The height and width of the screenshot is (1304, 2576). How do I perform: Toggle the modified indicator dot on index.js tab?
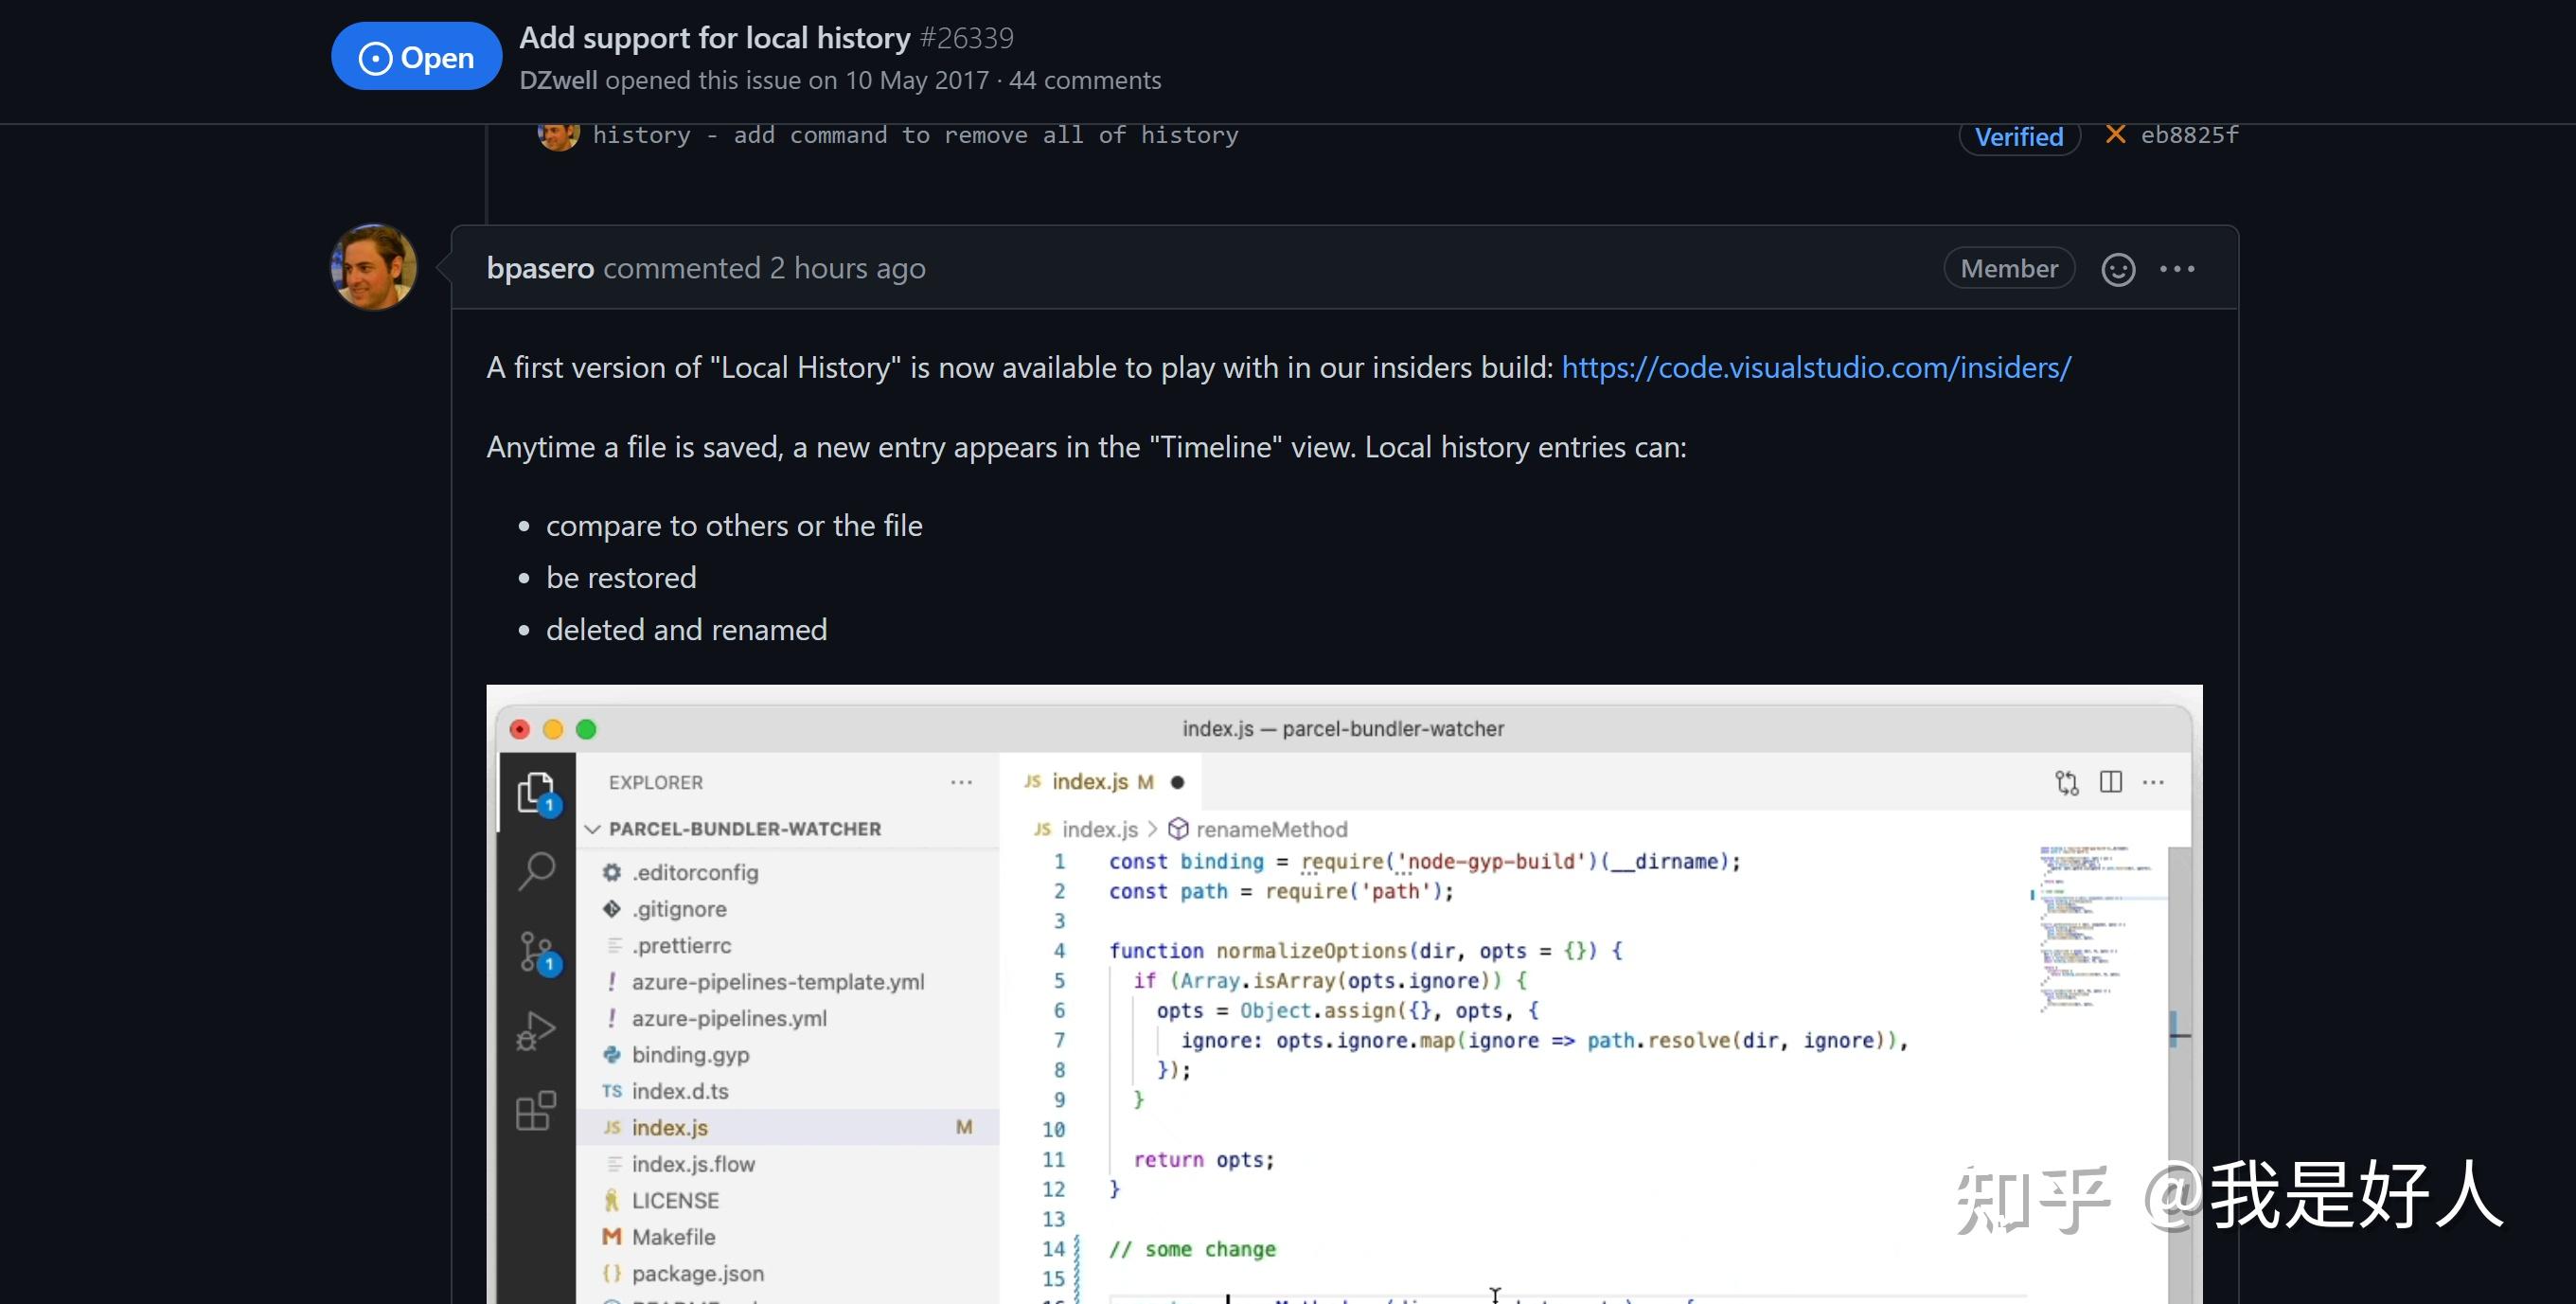1176,782
